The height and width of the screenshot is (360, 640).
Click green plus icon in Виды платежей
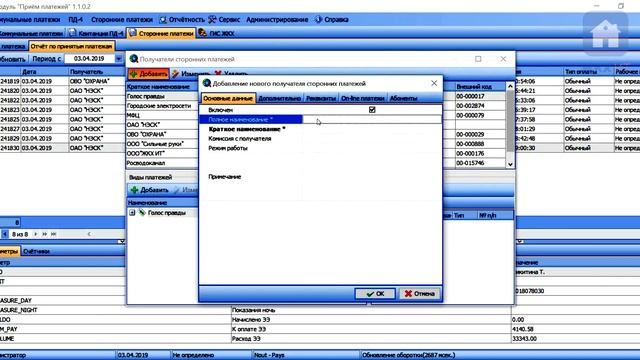134,190
